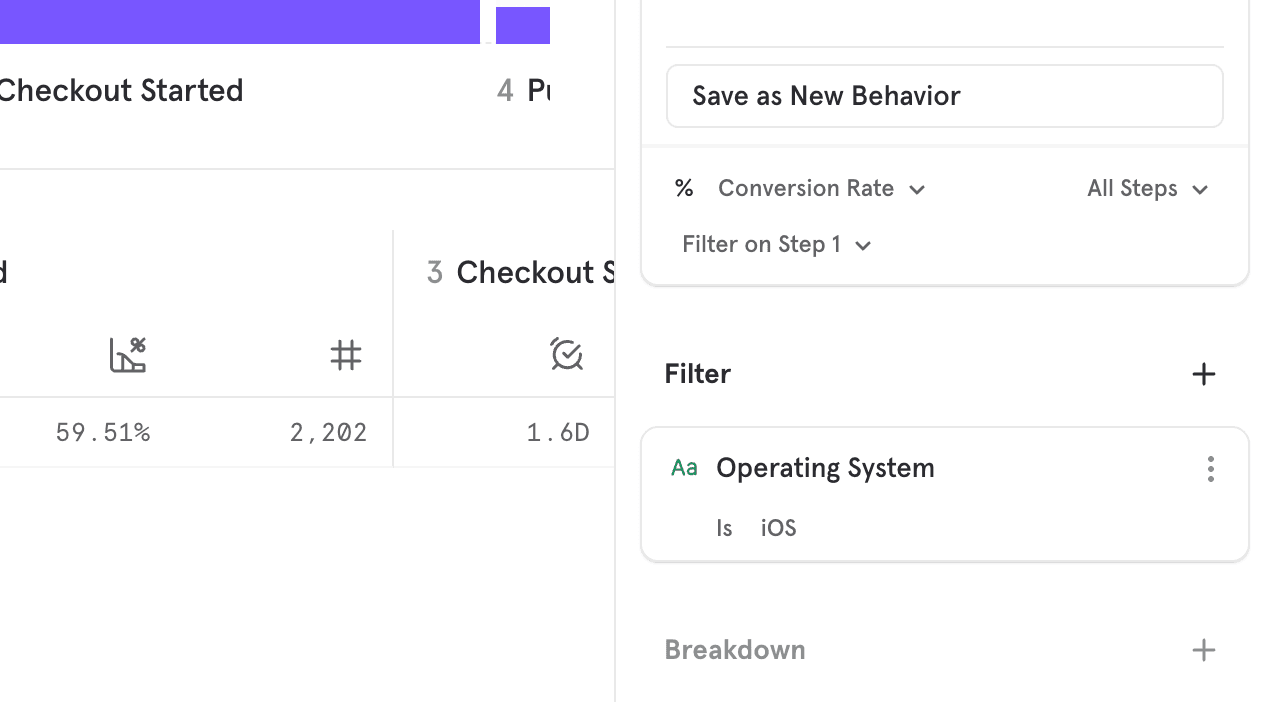
Task: Add a breakdown using the plus icon
Action: pos(1204,650)
